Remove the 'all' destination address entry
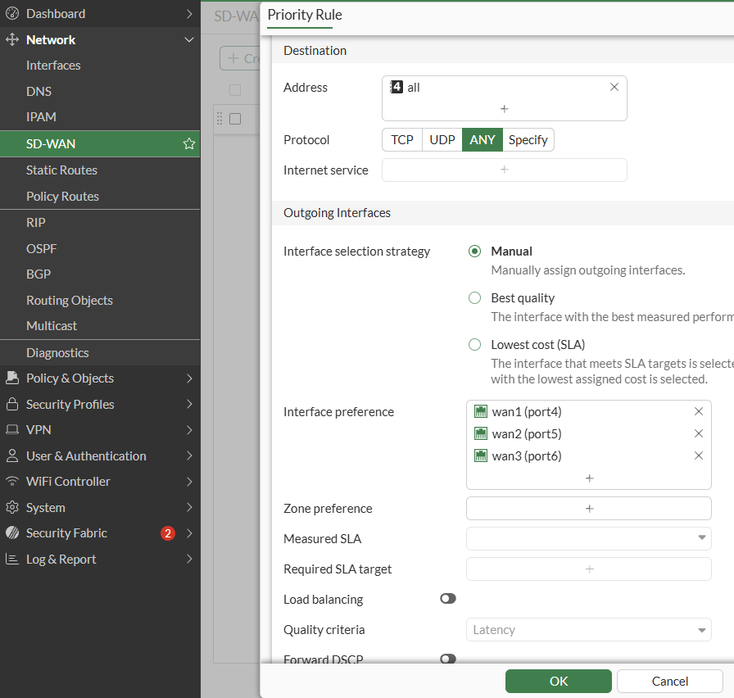 pyautogui.click(x=614, y=88)
